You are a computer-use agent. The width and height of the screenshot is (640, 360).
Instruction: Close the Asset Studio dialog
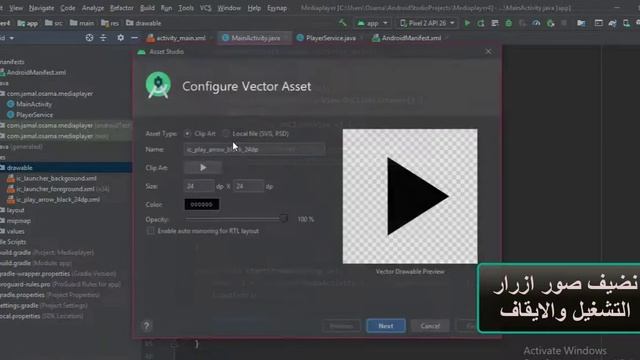pos(489,51)
